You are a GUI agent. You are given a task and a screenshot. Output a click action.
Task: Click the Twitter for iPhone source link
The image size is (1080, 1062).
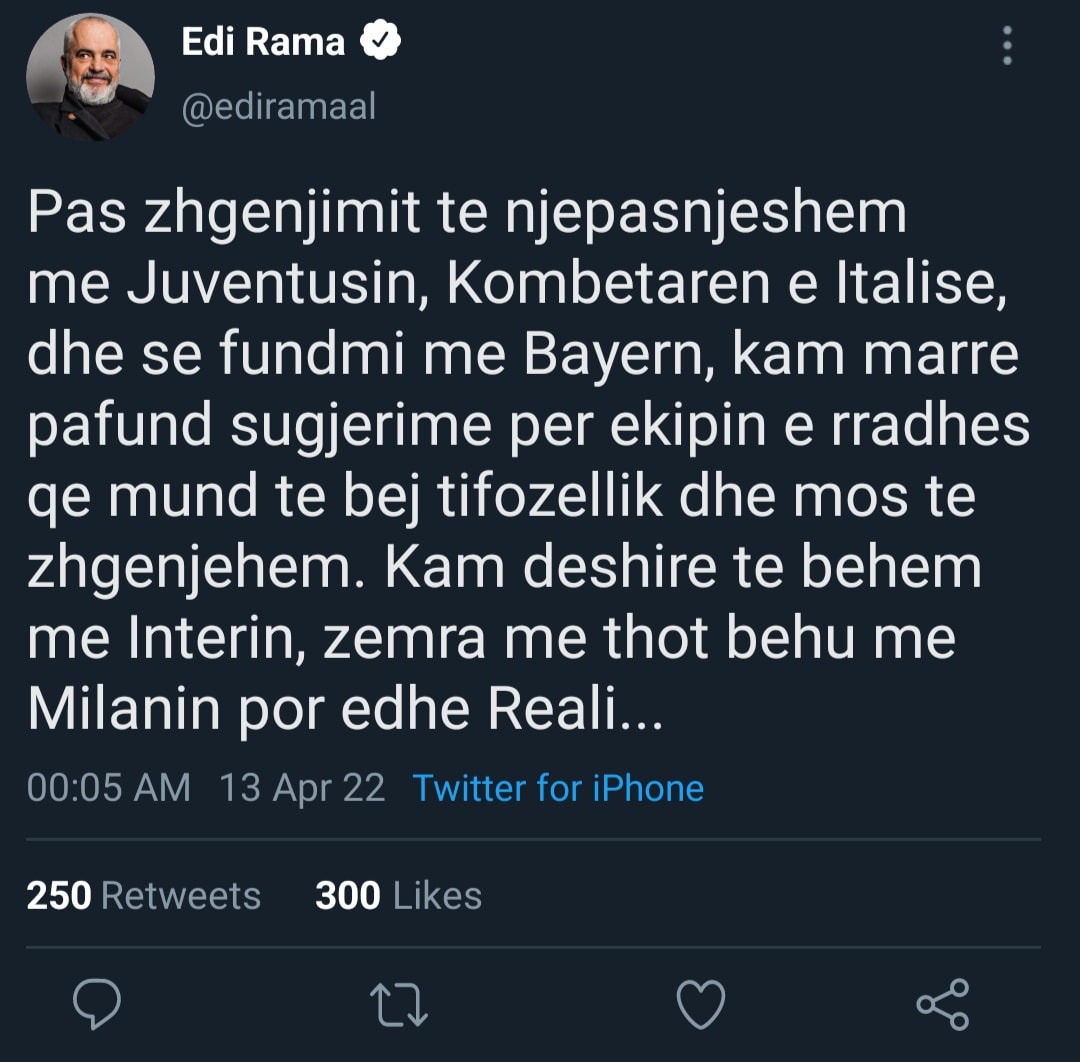pos(558,788)
